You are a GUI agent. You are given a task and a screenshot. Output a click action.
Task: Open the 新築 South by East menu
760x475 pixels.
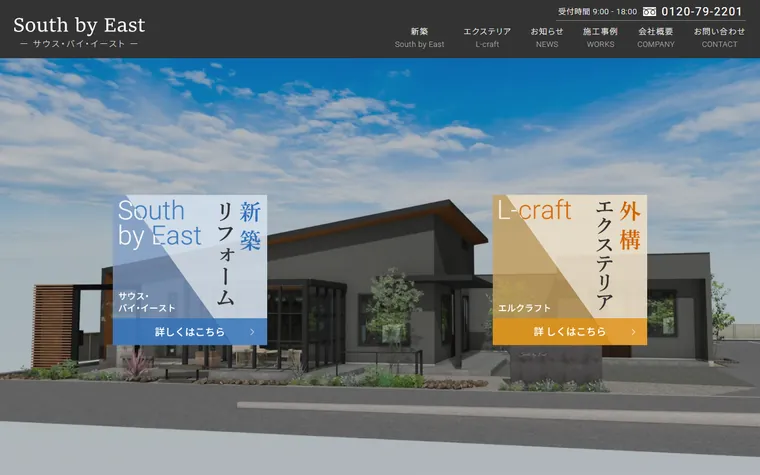pyautogui.click(x=419, y=38)
